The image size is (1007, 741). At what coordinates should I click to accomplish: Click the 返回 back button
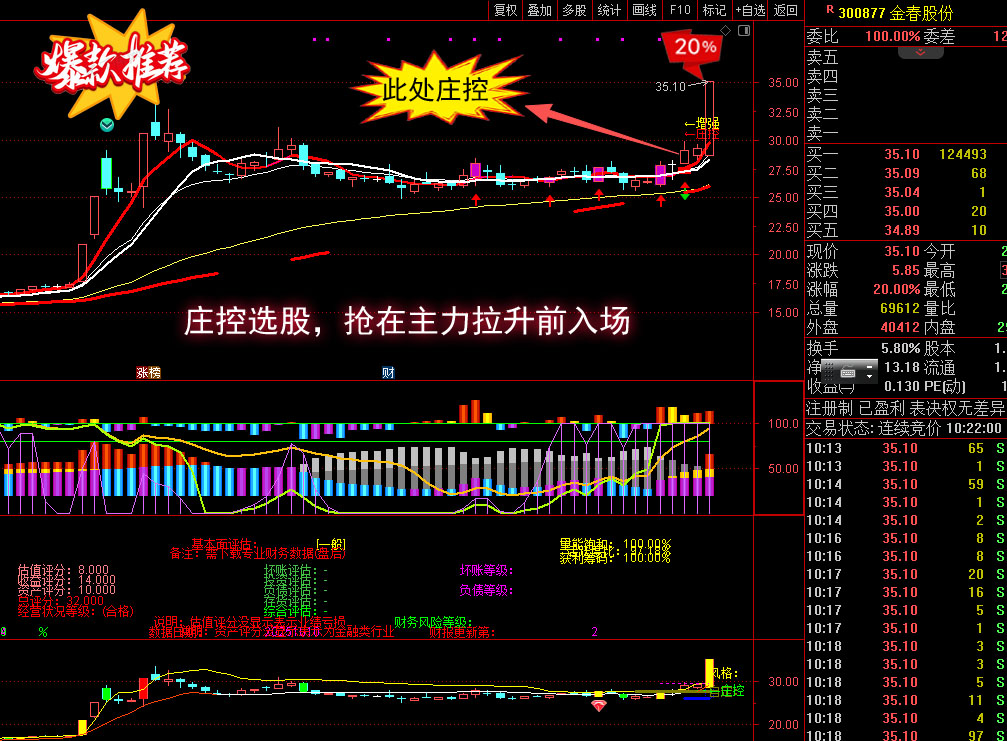click(786, 10)
